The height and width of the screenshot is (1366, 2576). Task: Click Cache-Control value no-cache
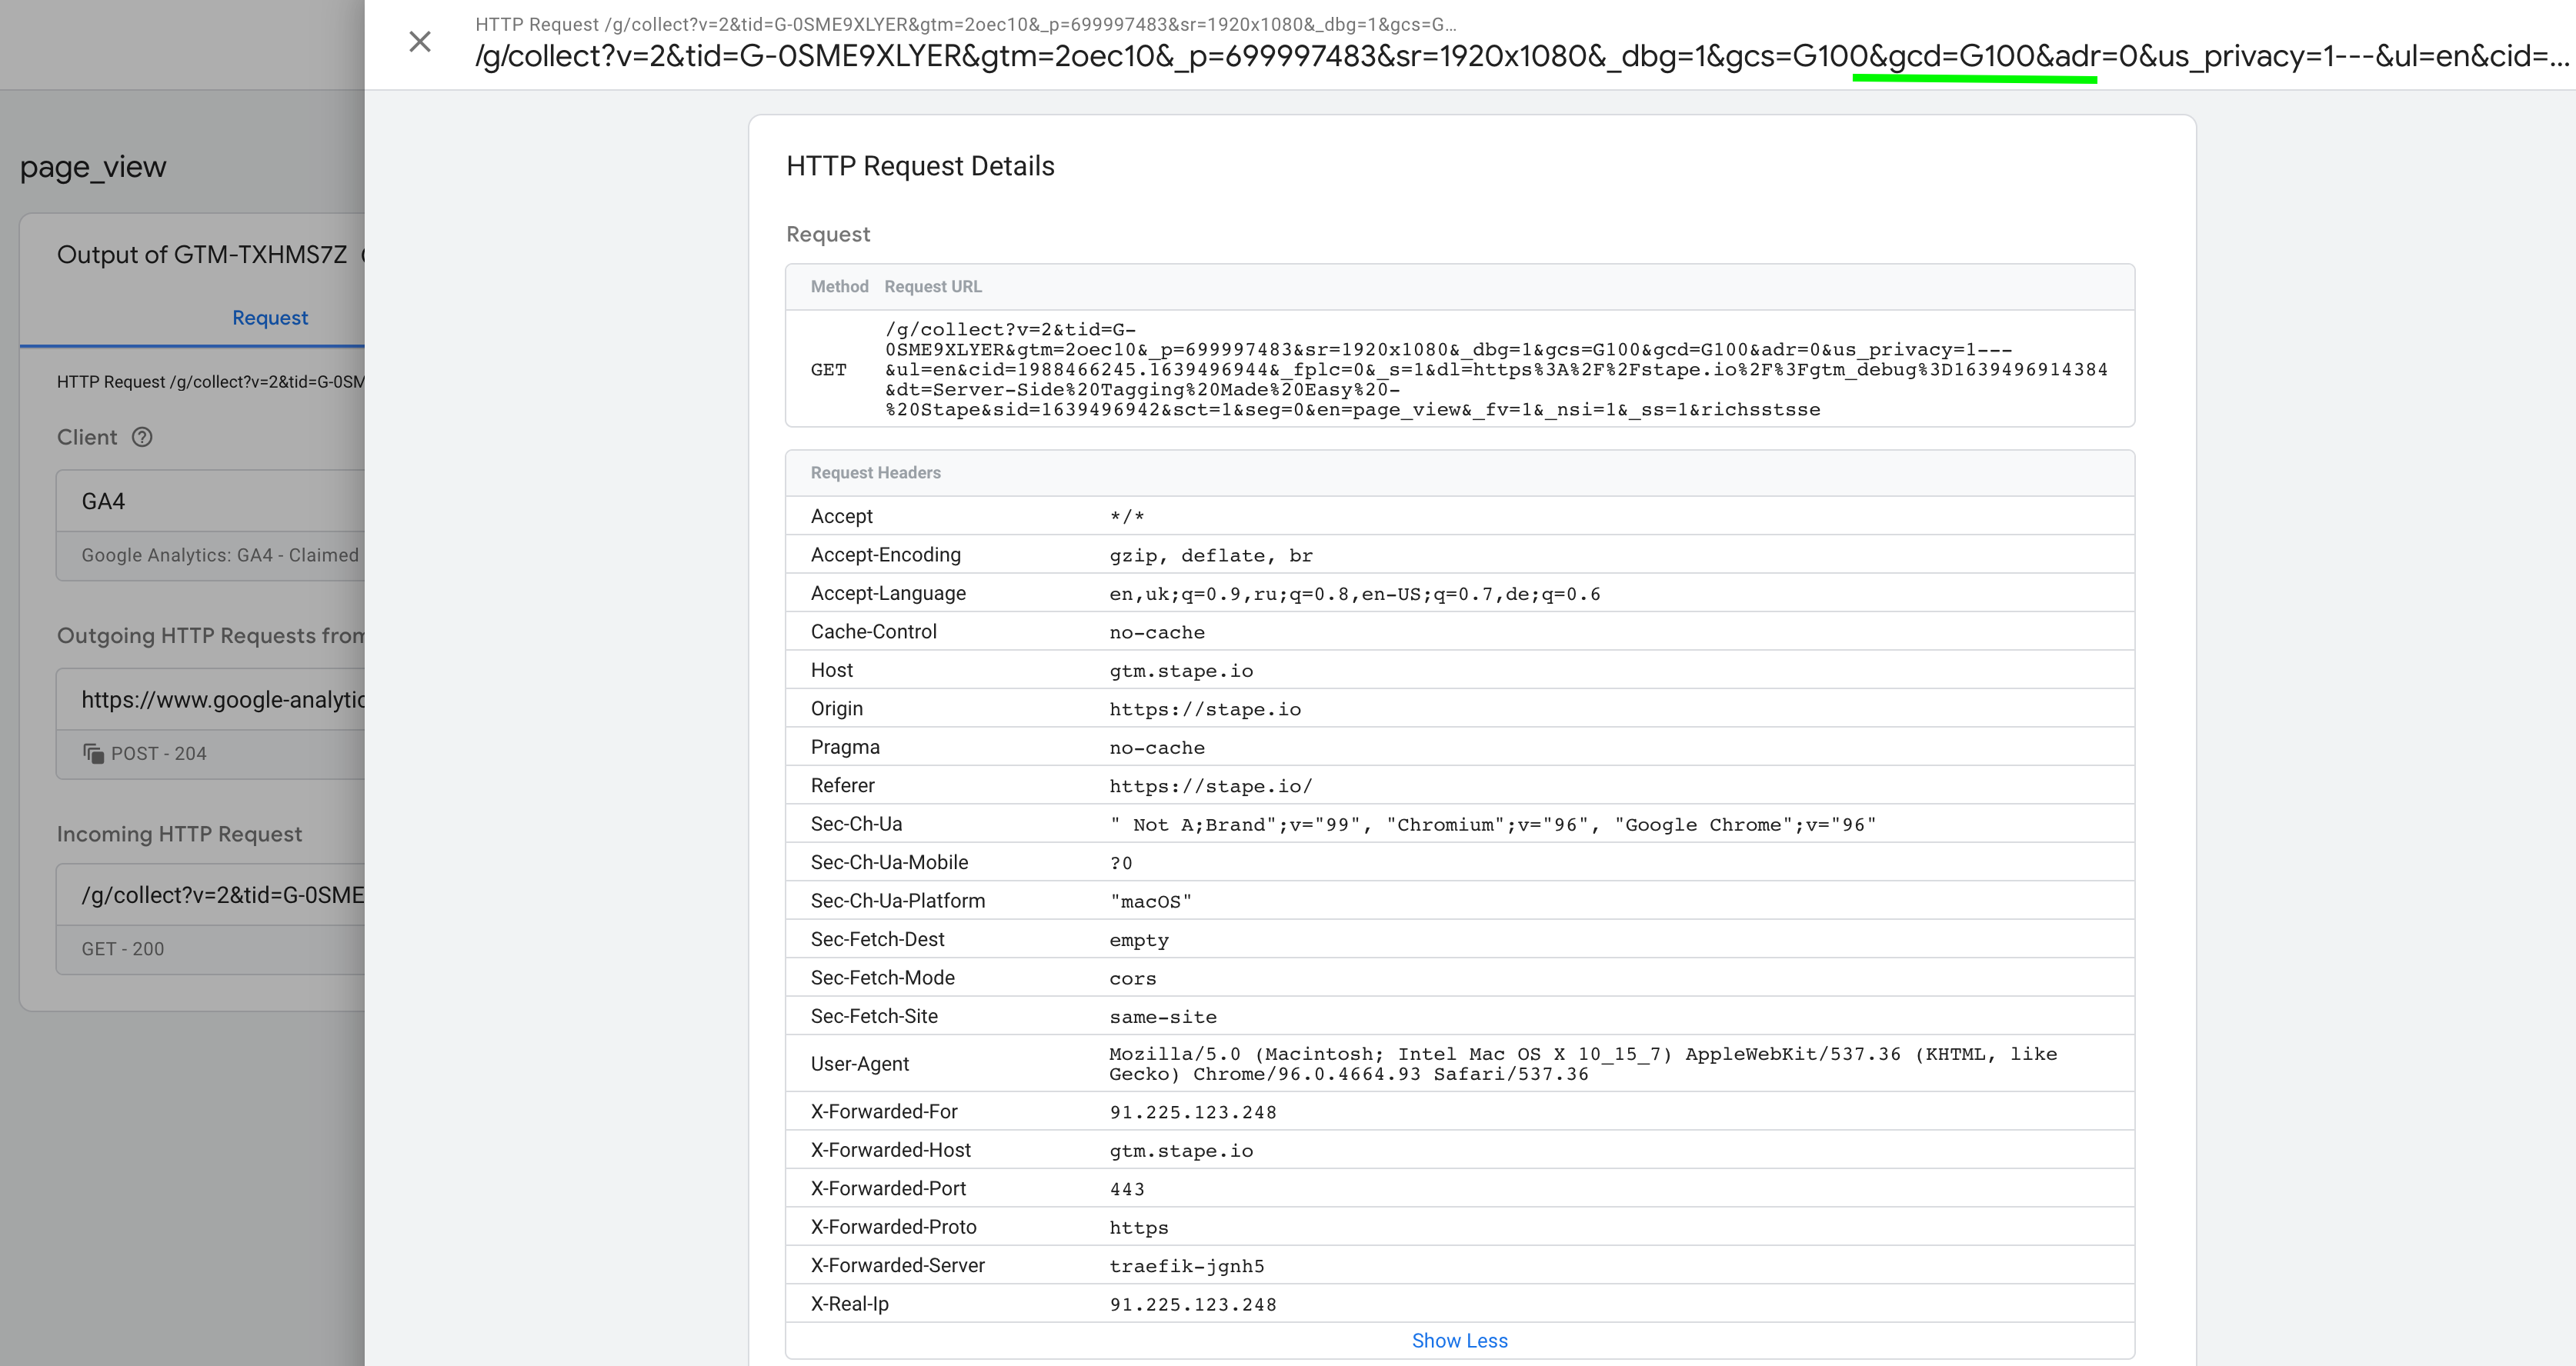(x=1156, y=632)
